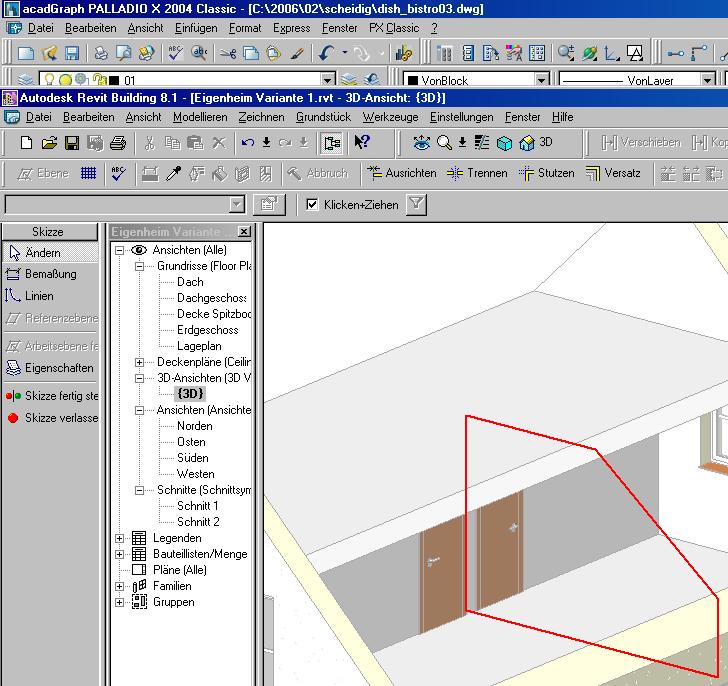Screen dimensions: 728x686
Task: Click PALLADIO undo arrow icon
Action: tap(326, 53)
